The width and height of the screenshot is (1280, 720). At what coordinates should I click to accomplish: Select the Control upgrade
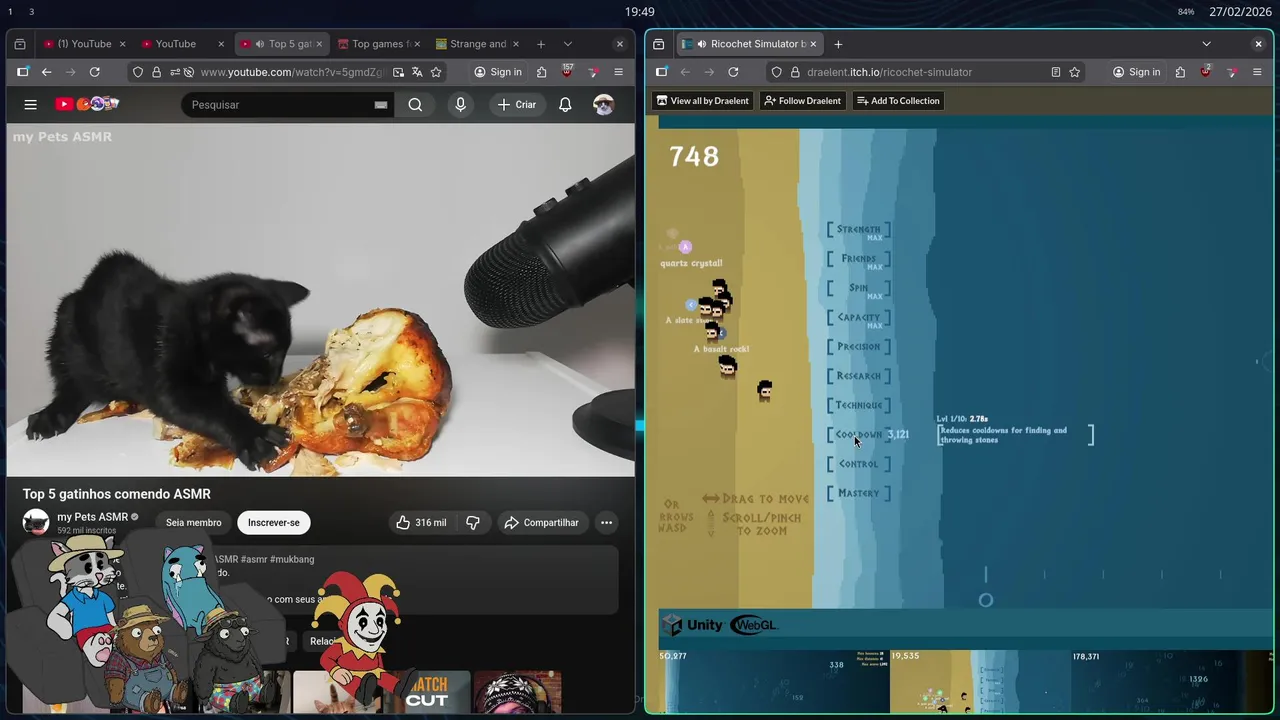[x=859, y=464]
